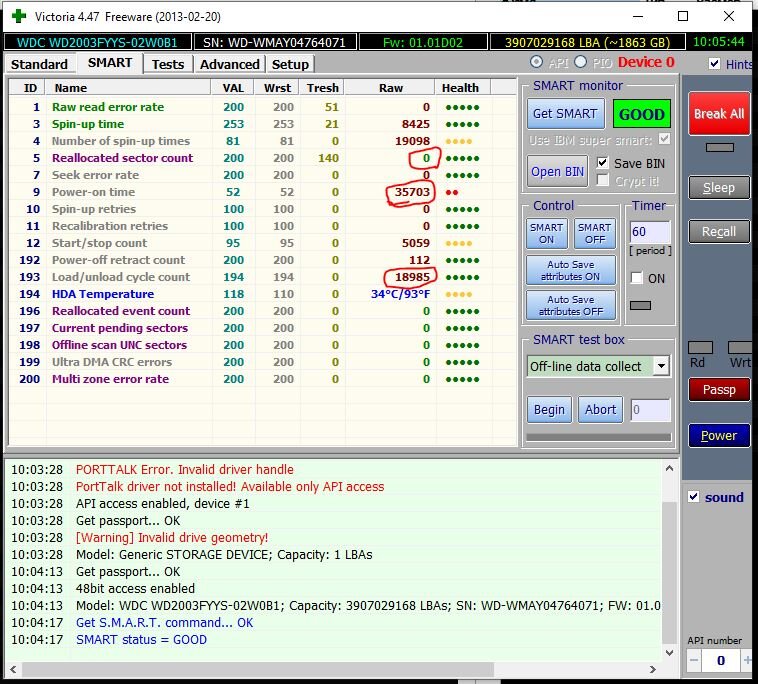Click the Sleep button
Screen dimensions: 758x684
tap(719, 188)
